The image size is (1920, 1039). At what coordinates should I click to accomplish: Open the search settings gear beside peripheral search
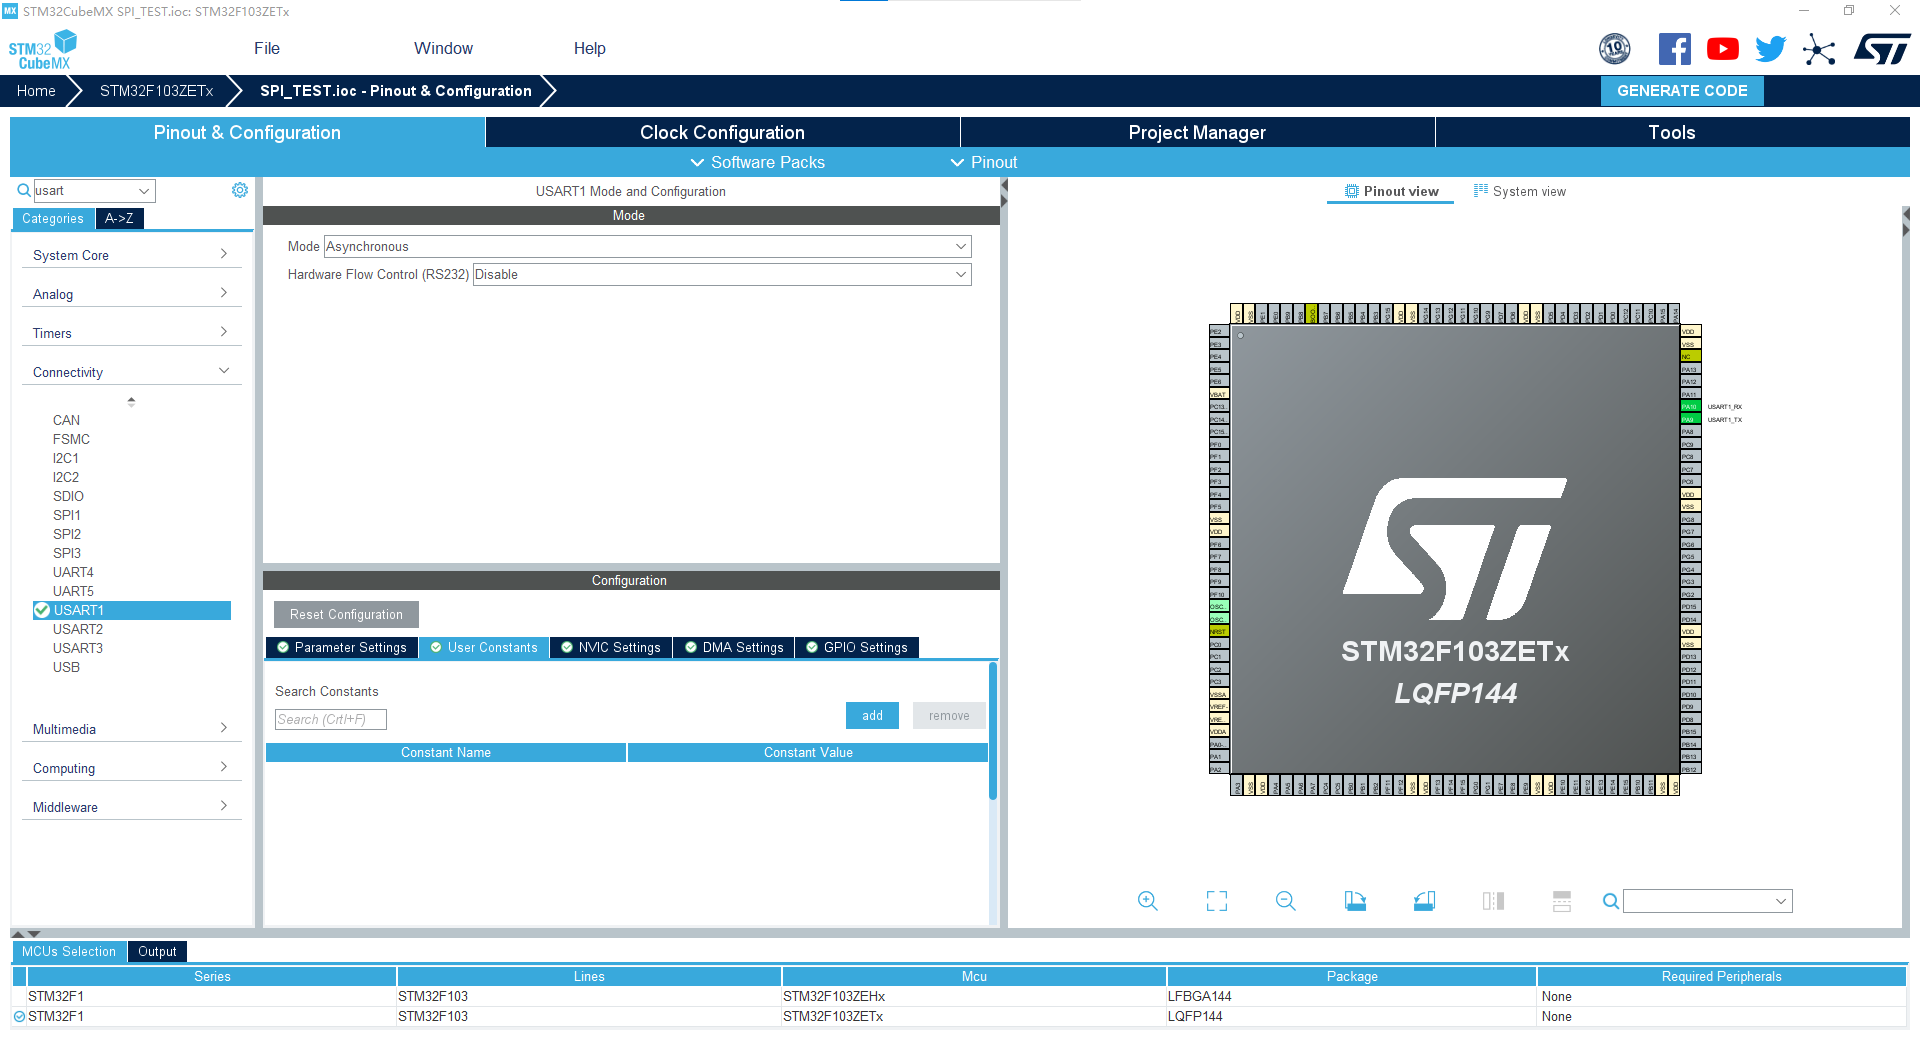(x=239, y=189)
